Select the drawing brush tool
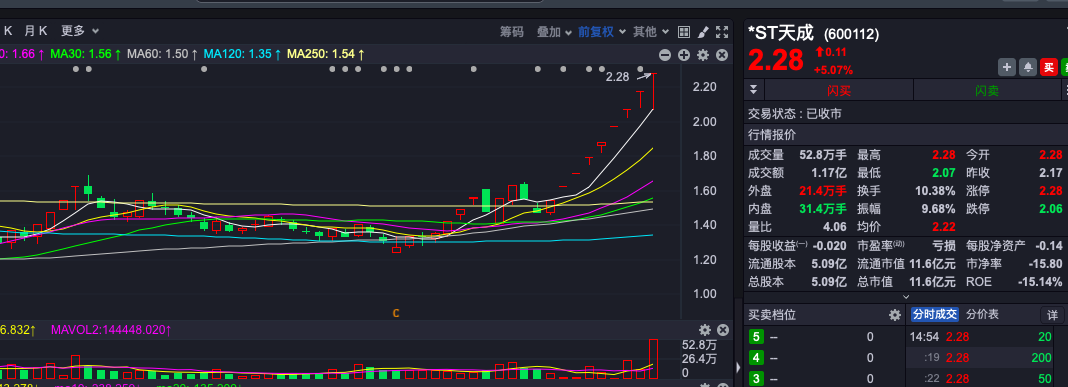 (704, 31)
